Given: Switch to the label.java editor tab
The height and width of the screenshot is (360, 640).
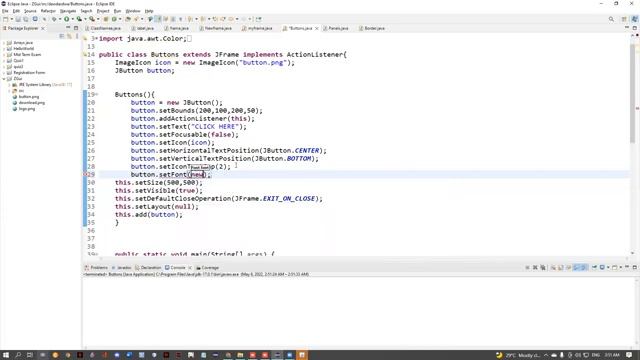Looking at the screenshot, I should click(143, 29).
